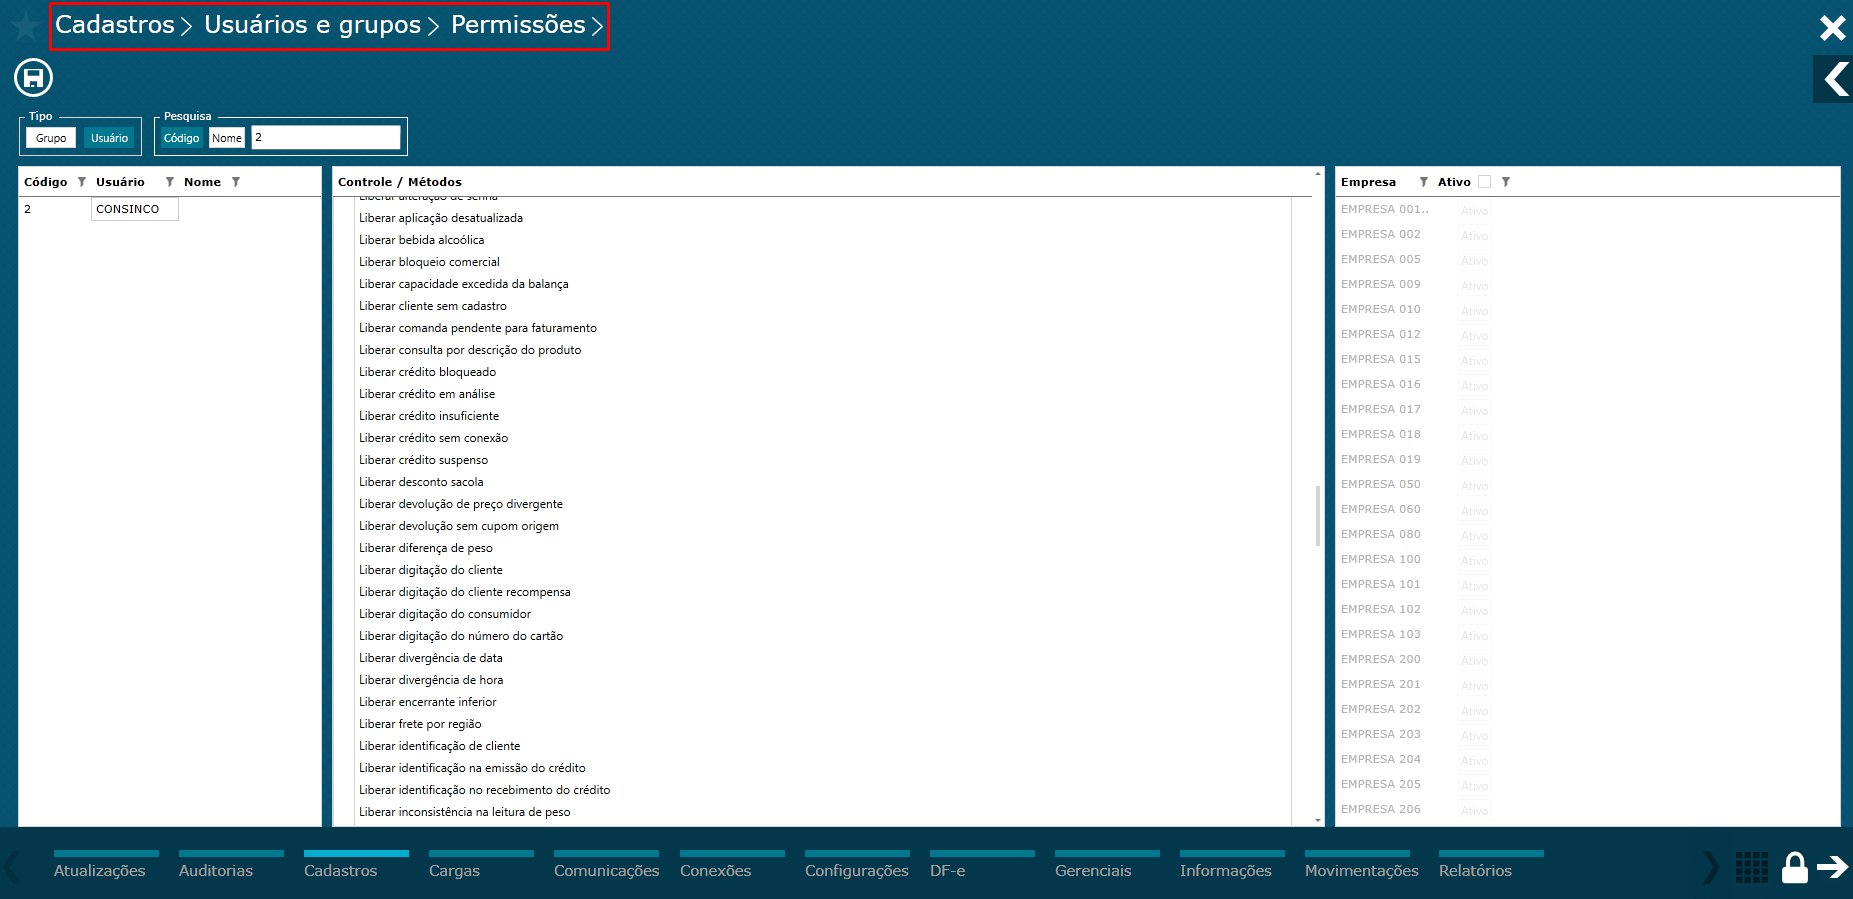1853x899 pixels.
Task: Search by Nome option
Action: coord(227,138)
